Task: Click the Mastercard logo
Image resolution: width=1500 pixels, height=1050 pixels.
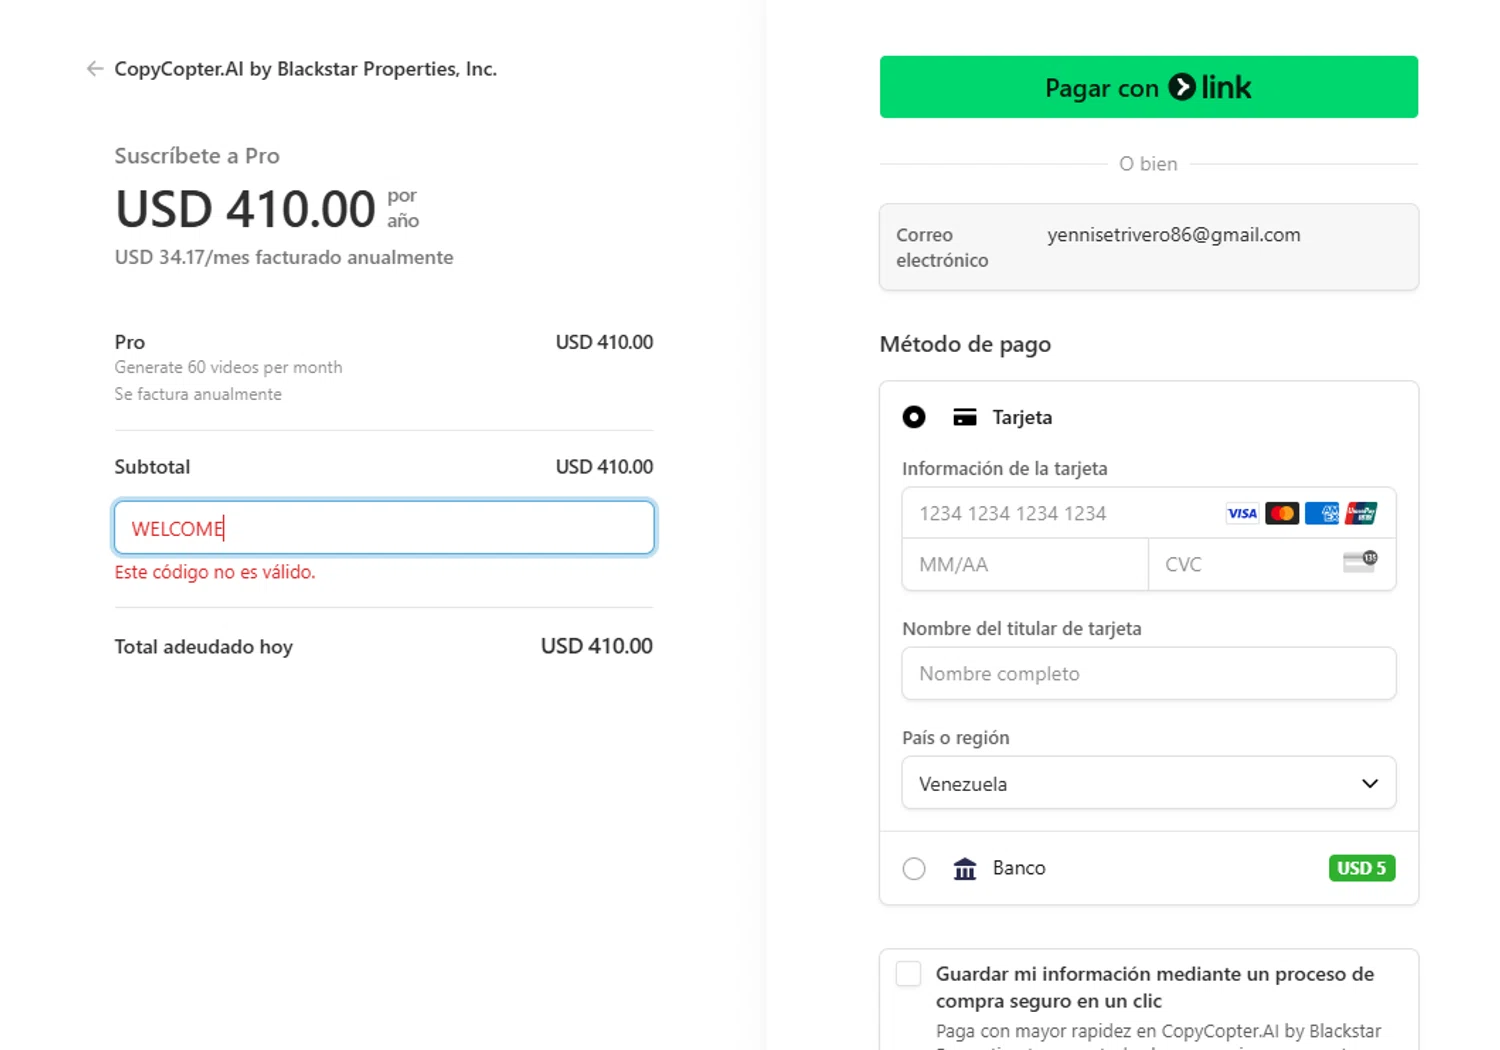Action: point(1282,513)
